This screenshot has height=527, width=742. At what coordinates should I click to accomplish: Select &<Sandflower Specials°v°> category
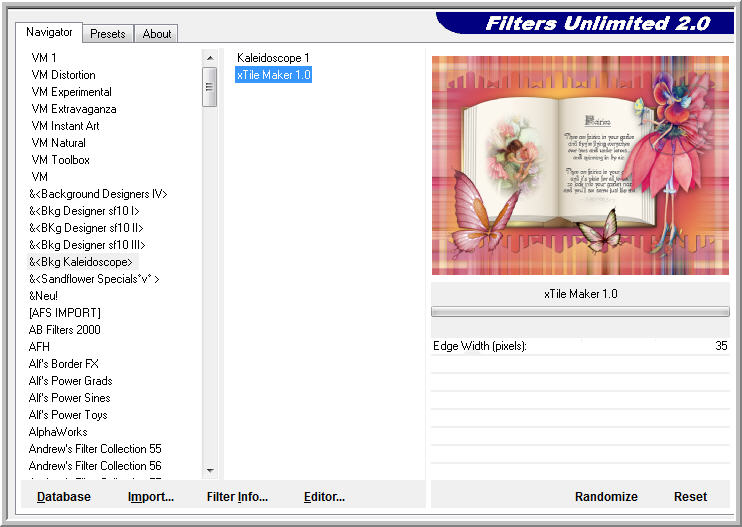94,279
